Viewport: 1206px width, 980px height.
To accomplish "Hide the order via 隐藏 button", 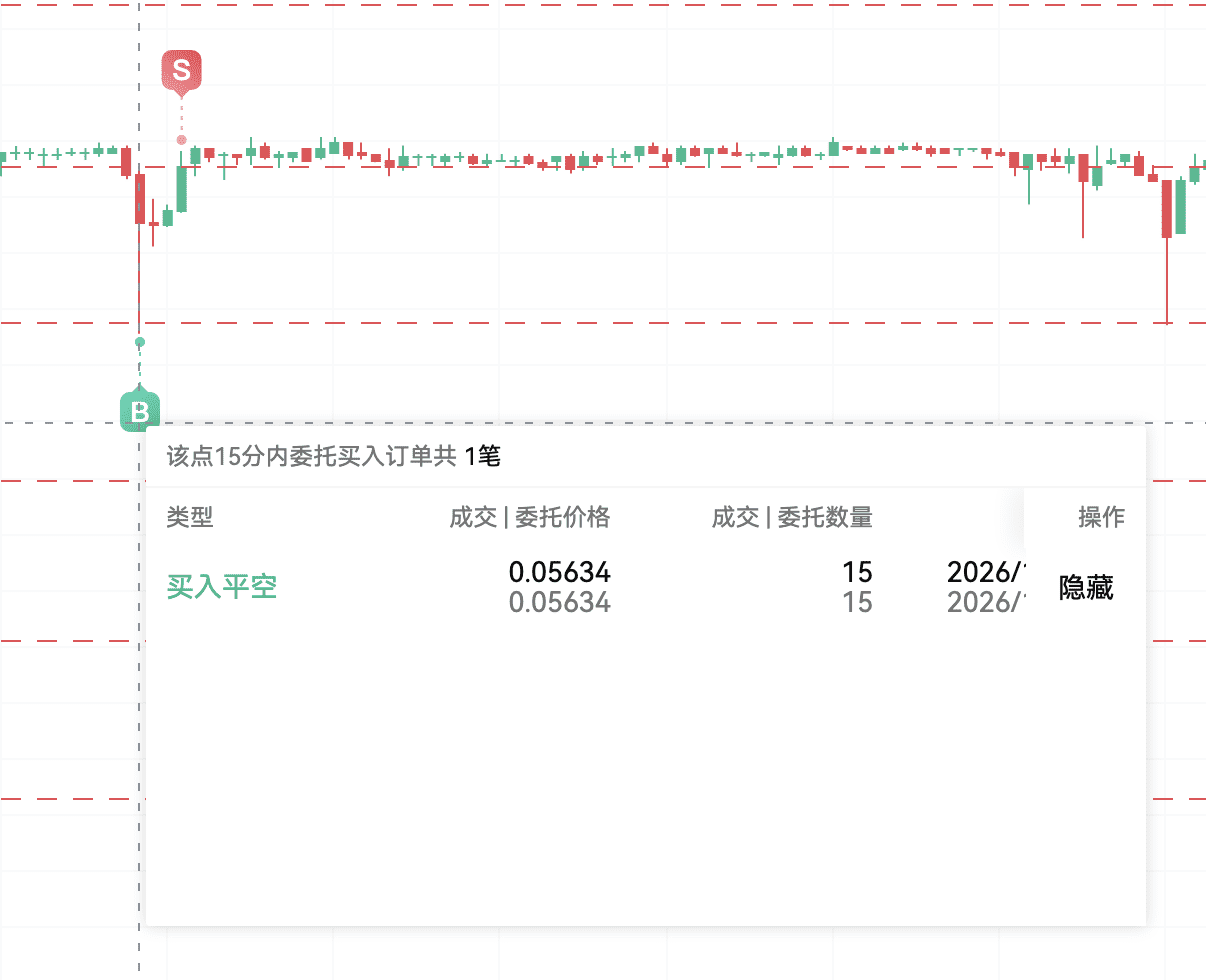I will click(x=1086, y=588).
